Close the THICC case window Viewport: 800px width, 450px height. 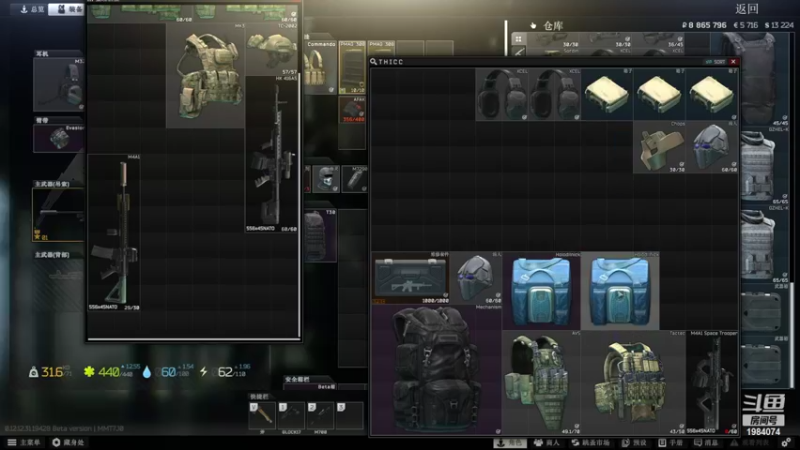(x=733, y=62)
